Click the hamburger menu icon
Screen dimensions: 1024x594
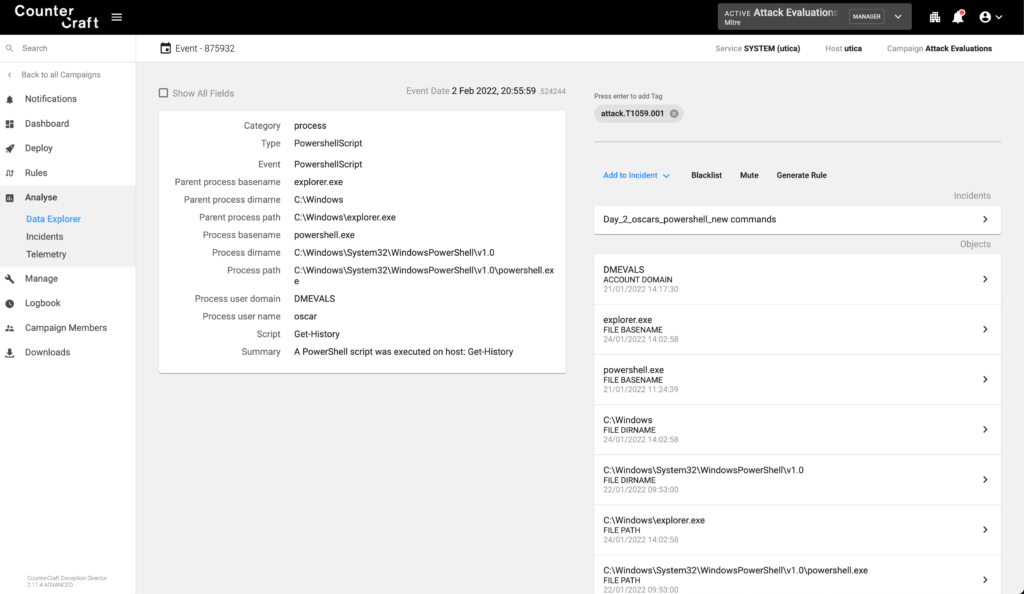[x=117, y=17]
